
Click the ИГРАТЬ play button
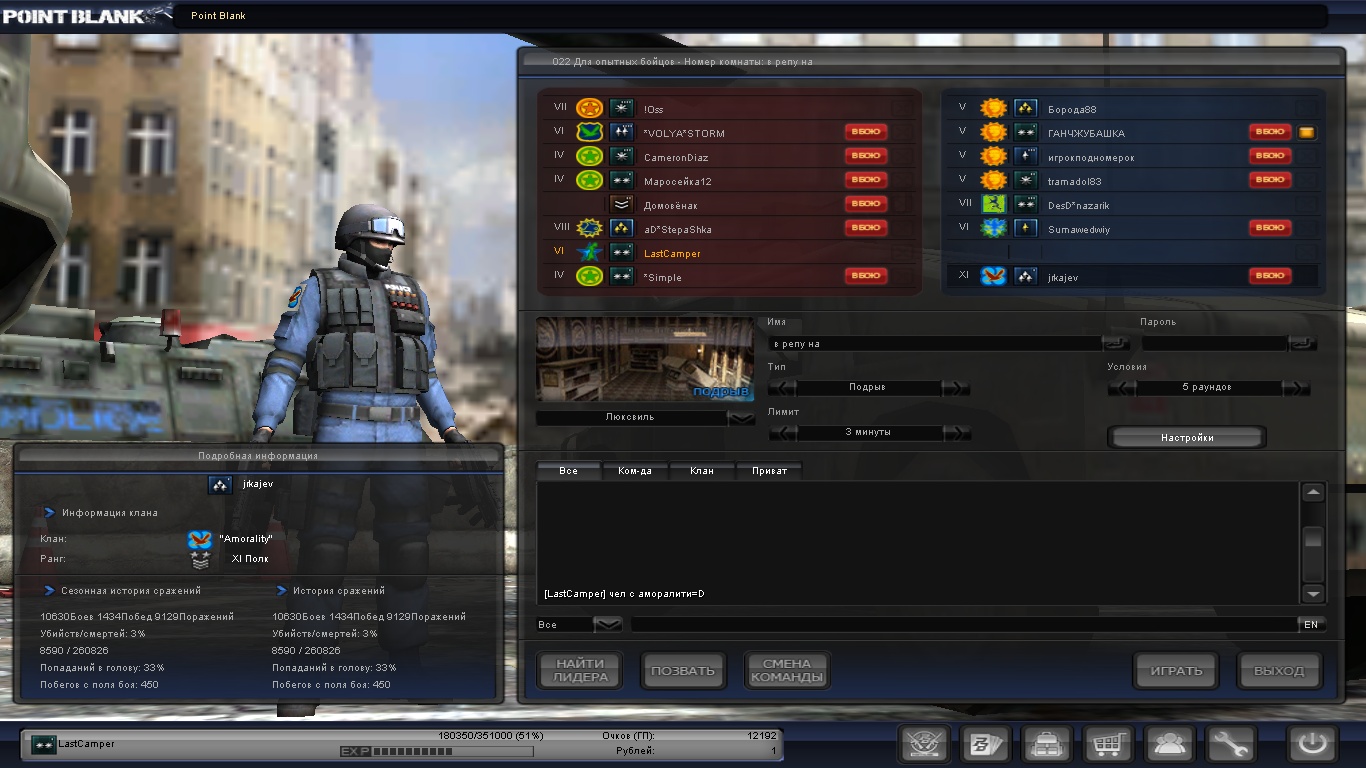[x=1176, y=670]
